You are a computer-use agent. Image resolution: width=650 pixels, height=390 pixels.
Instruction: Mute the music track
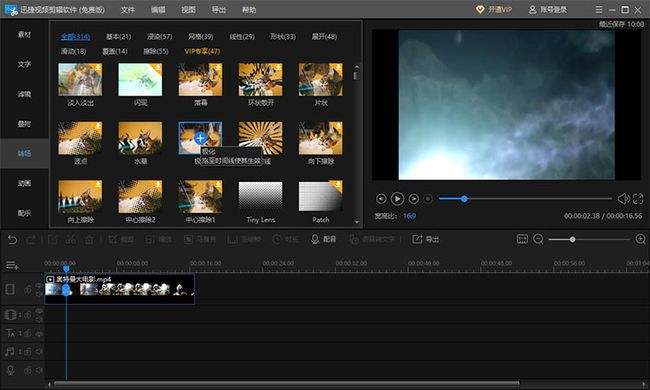pyautogui.click(x=39, y=351)
